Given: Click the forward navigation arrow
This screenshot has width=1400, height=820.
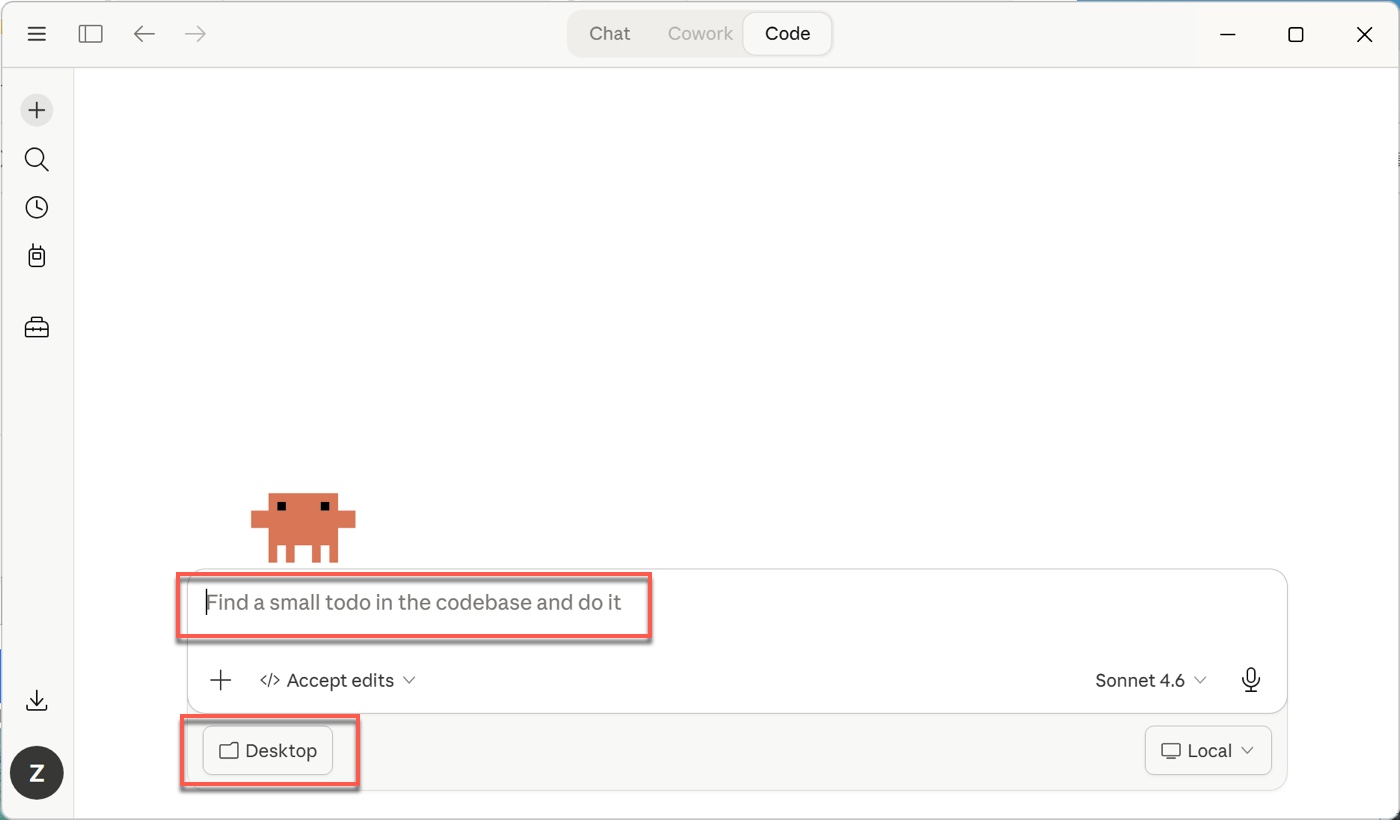Looking at the screenshot, I should (x=196, y=34).
